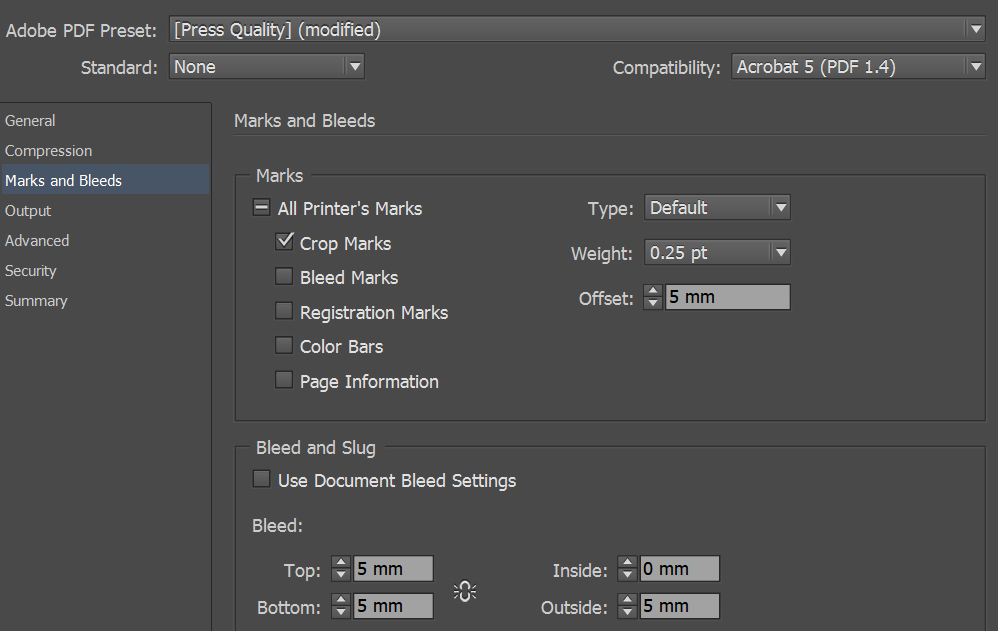Enable the Bleed Marks checkbox

point(284,277)
